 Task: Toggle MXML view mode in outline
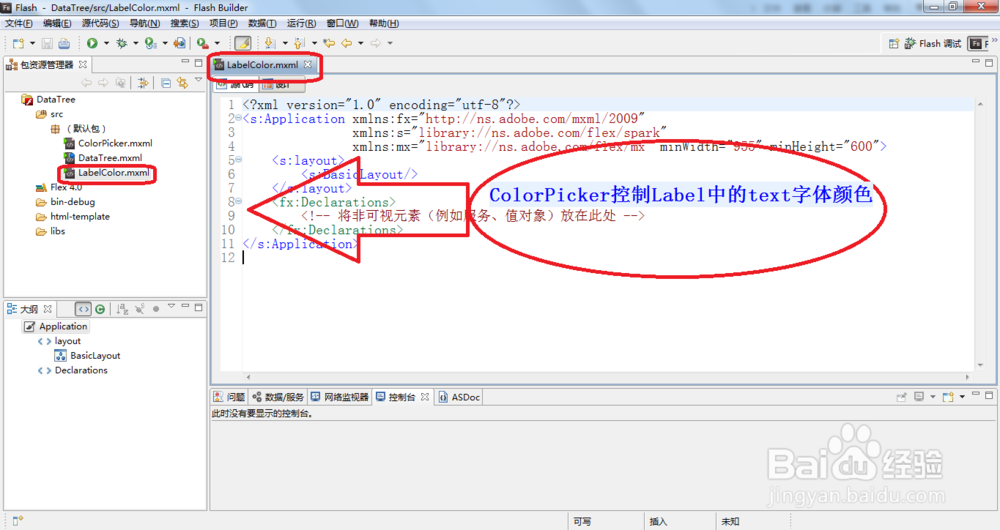click(84, 309)
